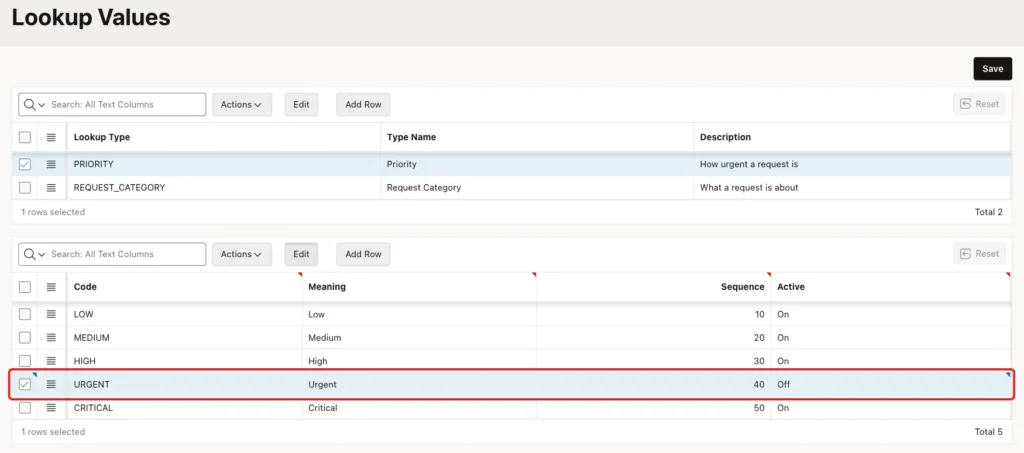Select all rows via Code grid header checkbox

25,287
